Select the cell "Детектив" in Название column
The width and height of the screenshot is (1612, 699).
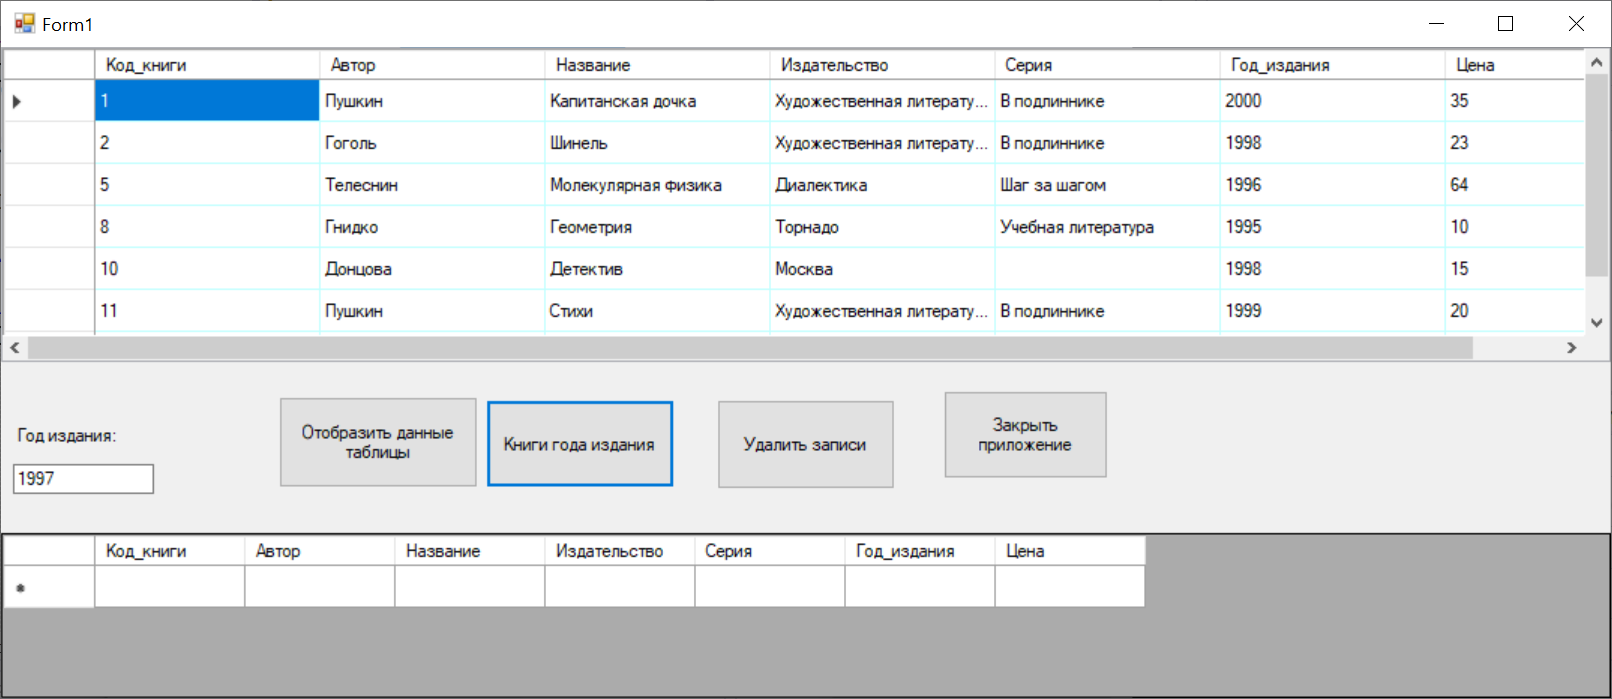[x=656, y=269]
